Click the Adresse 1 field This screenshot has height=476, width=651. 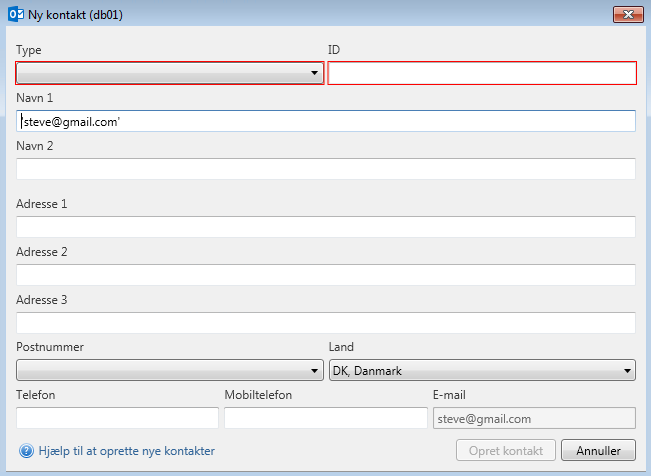pos(326,227)
